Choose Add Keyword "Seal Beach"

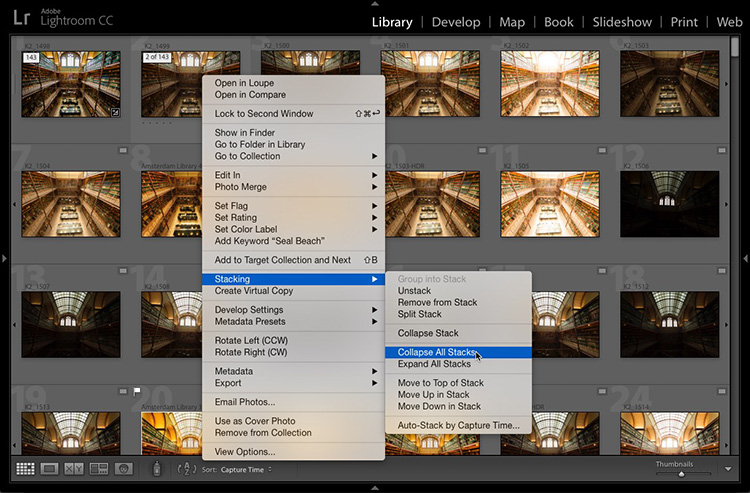tap(293, 241)
